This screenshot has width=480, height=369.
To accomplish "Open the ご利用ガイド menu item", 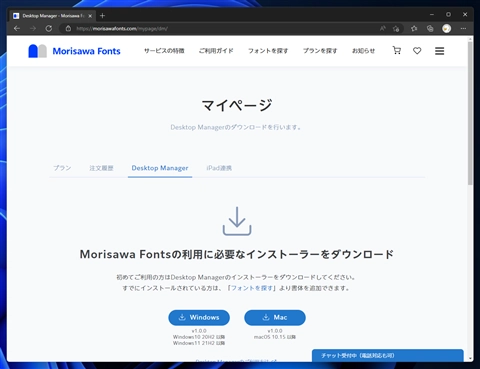I will coord(216,51).
